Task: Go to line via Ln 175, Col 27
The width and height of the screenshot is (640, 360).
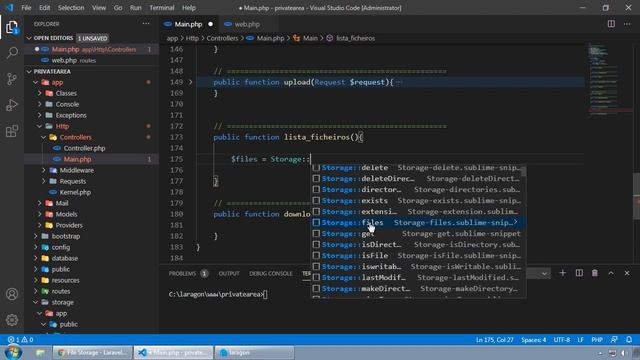Action: (x=494, y=340)
